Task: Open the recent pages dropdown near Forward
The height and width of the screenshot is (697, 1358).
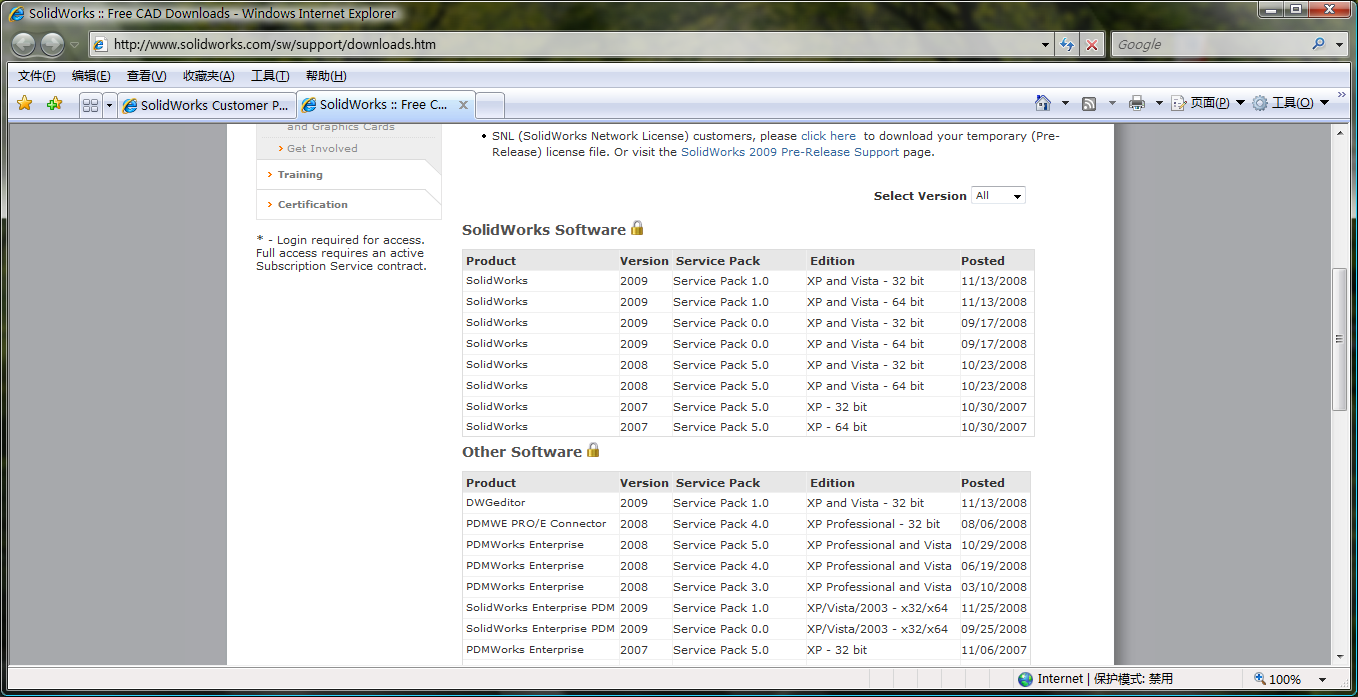Action: 74,45
